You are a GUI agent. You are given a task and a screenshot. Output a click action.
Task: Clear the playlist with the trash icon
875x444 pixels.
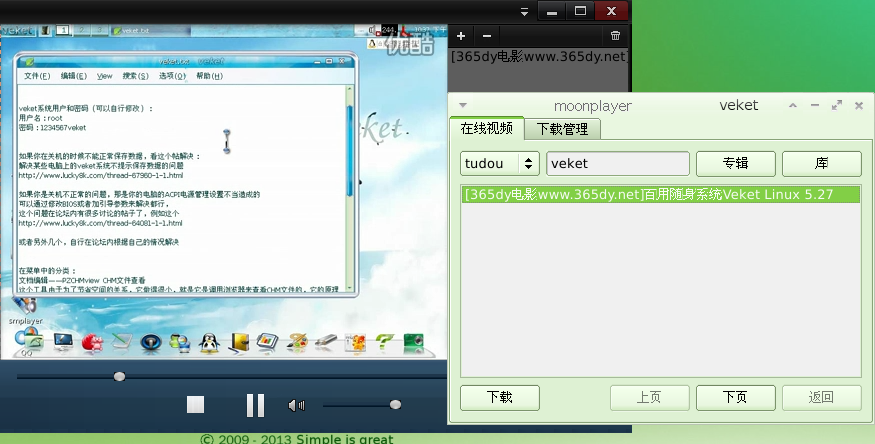coord(615,36)
